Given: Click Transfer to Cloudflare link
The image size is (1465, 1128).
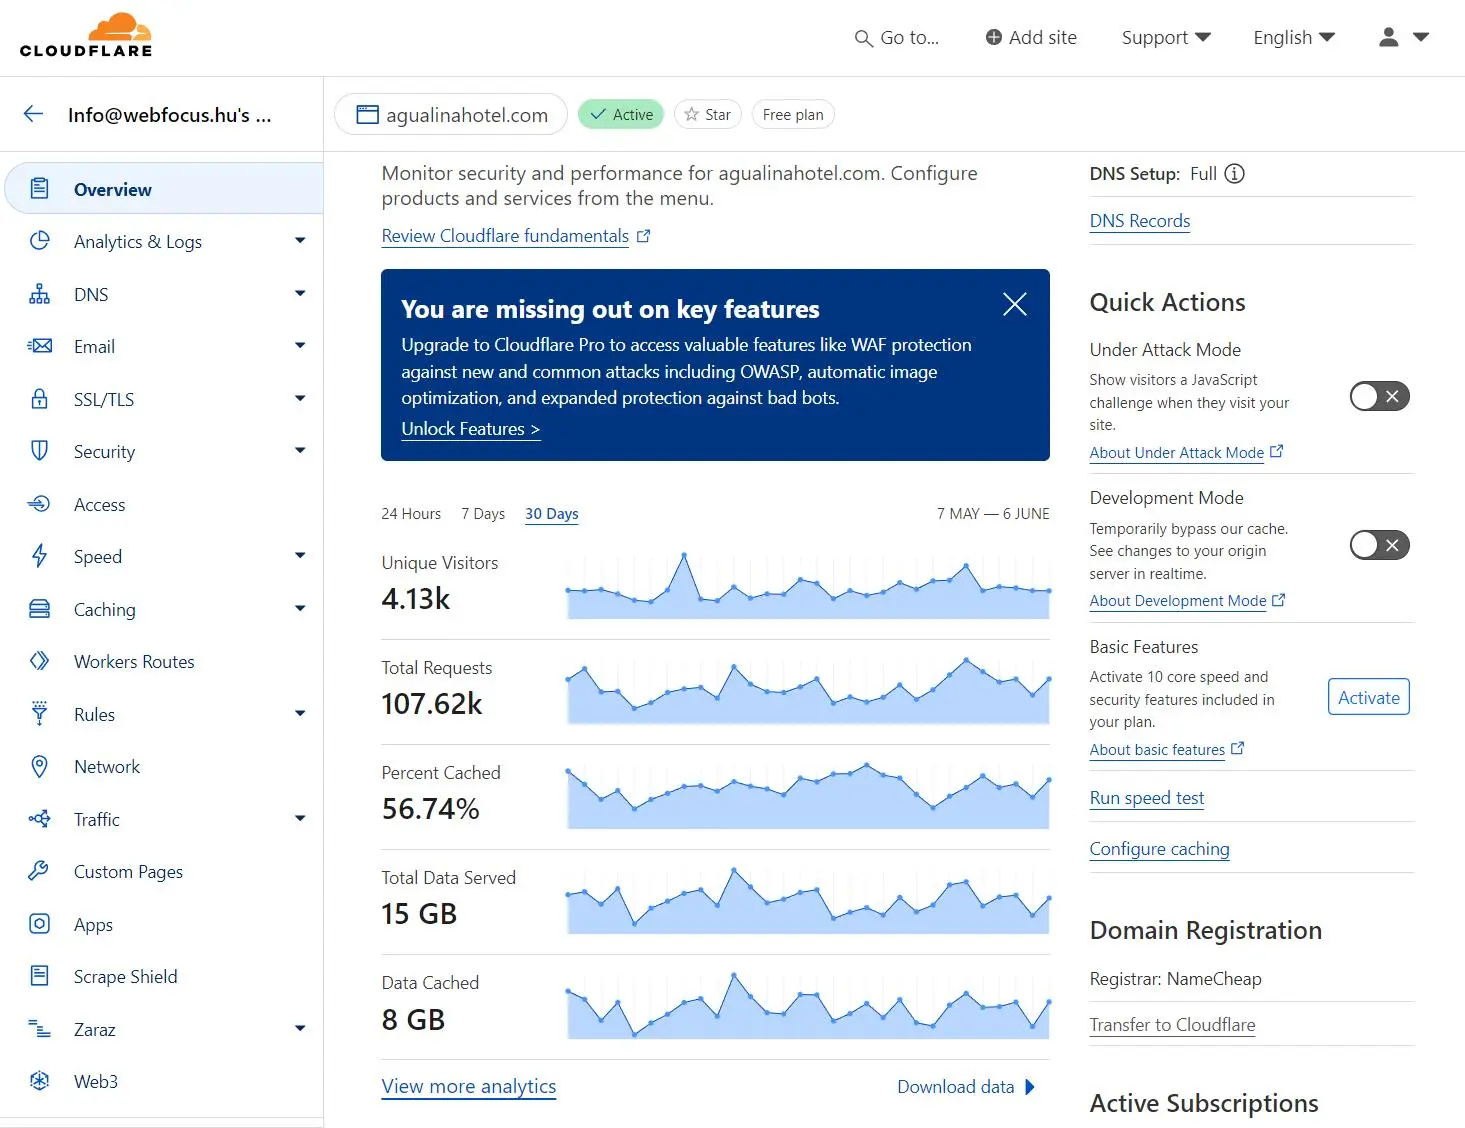Looking at the screenshot, I should 1172,1025.
